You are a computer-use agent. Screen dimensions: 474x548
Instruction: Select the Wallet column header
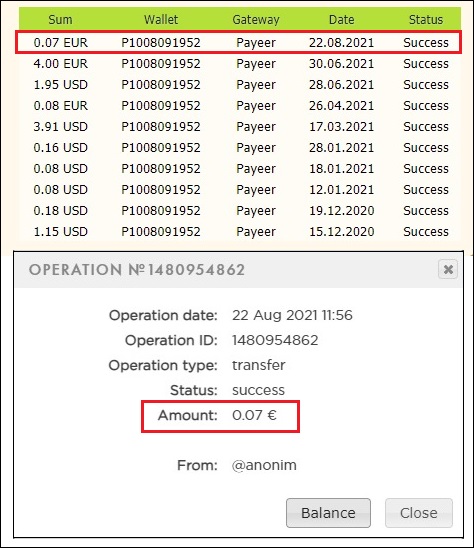click(161, 20)
